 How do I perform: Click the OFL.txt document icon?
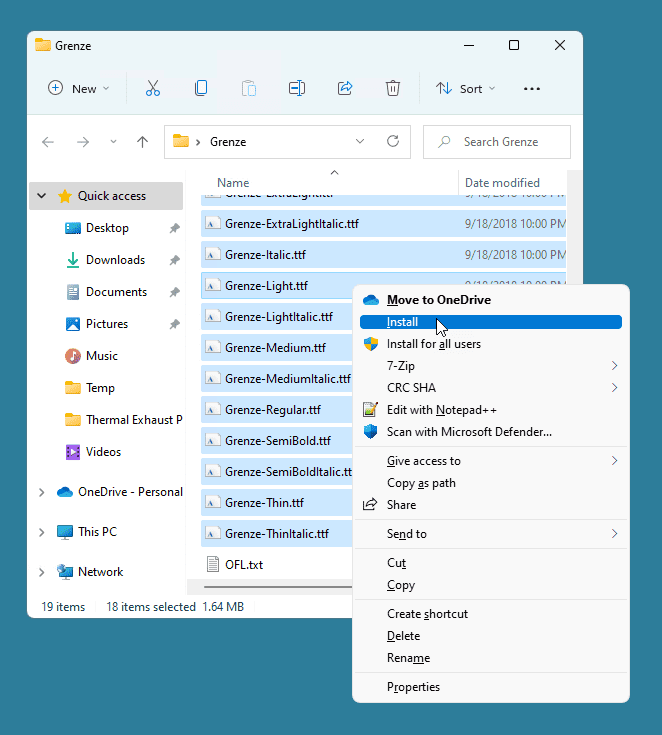click(x=213, y=564)
